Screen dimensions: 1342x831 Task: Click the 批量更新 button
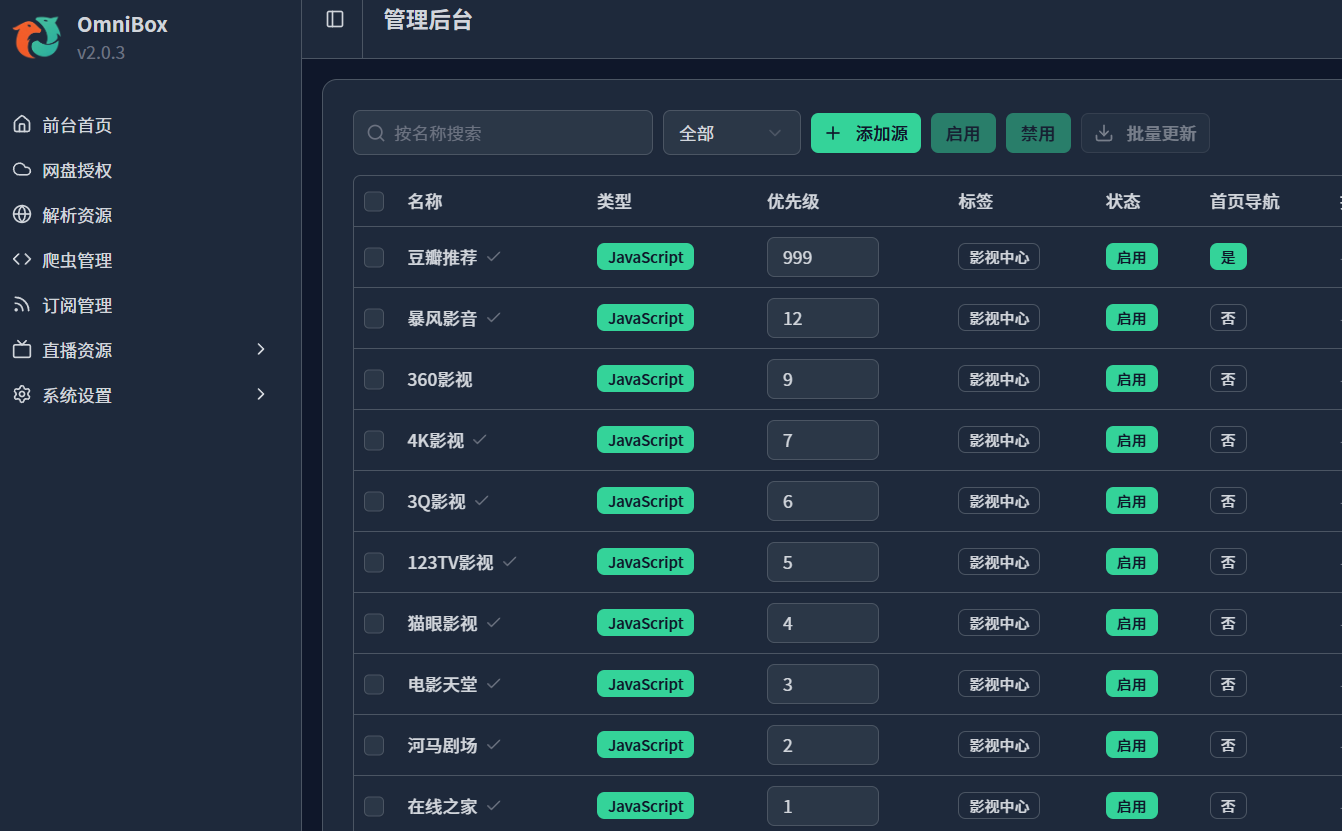[x=1145, y=133]
